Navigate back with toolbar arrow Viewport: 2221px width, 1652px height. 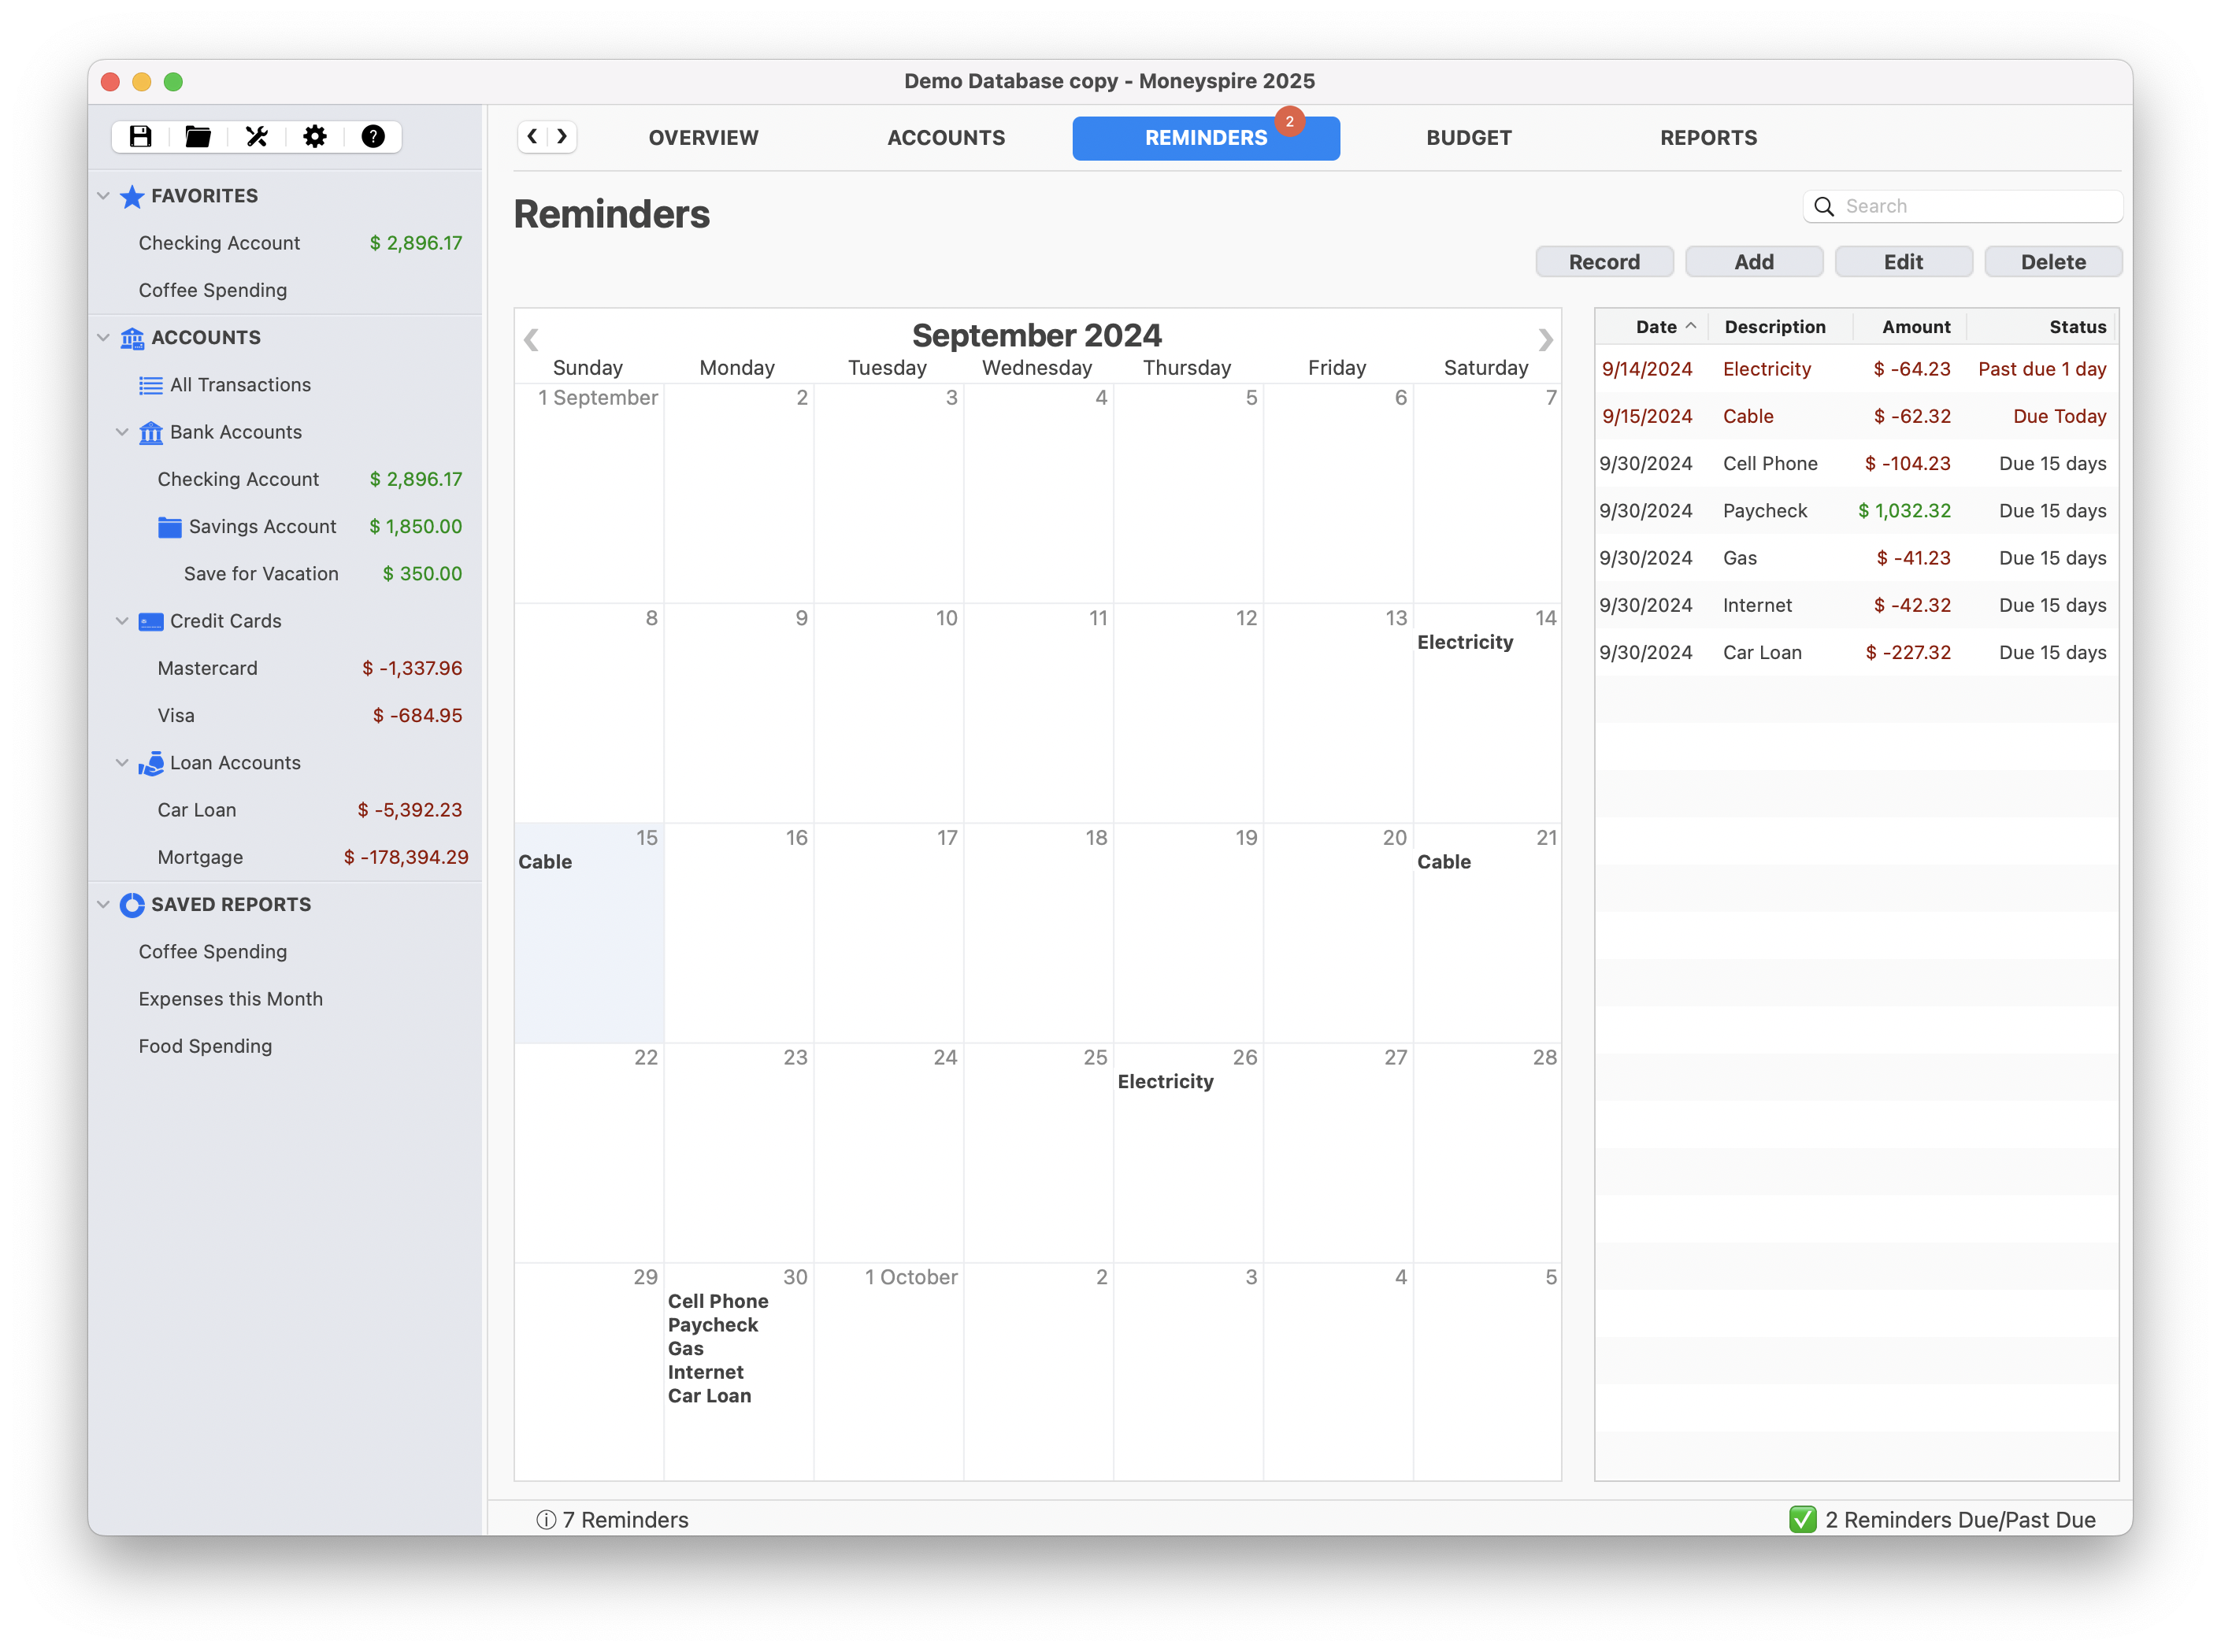[533, 136]
